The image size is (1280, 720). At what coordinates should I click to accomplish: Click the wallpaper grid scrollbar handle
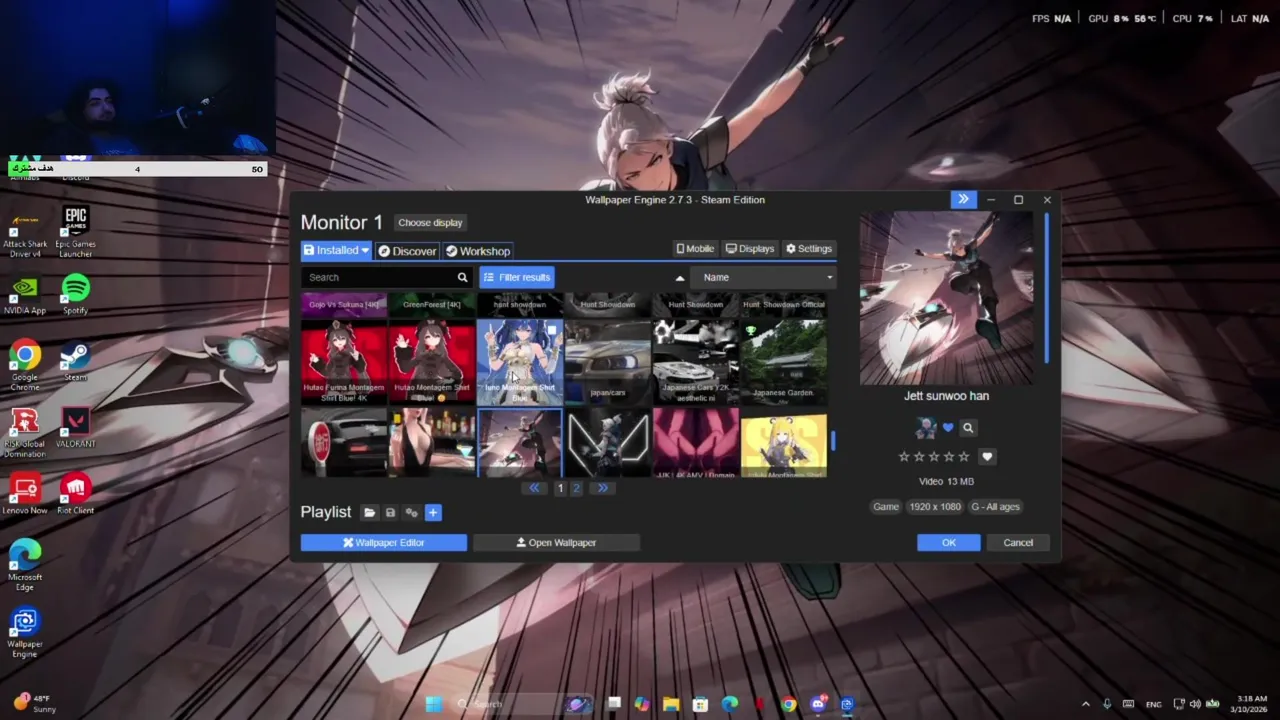click(x=832, y=440)
